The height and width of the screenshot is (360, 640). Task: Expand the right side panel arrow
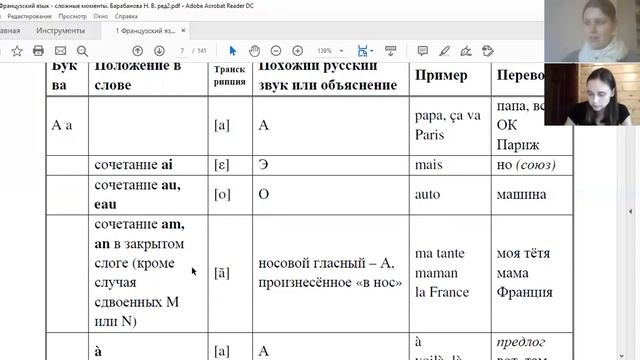(631, 211)
